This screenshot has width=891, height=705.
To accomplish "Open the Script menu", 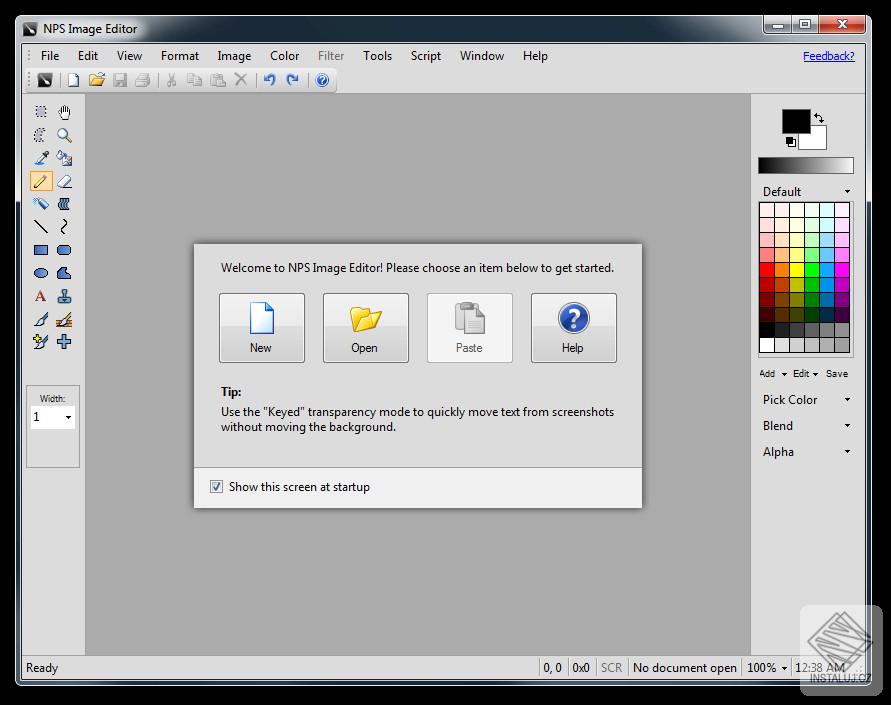I will [x=425, y=56].
